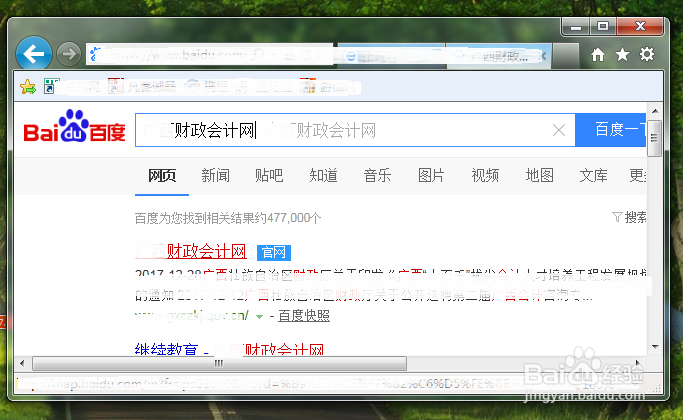Select the 网页 search category
The height and width of the screenshot is (420, 683).
pos(162,176)
